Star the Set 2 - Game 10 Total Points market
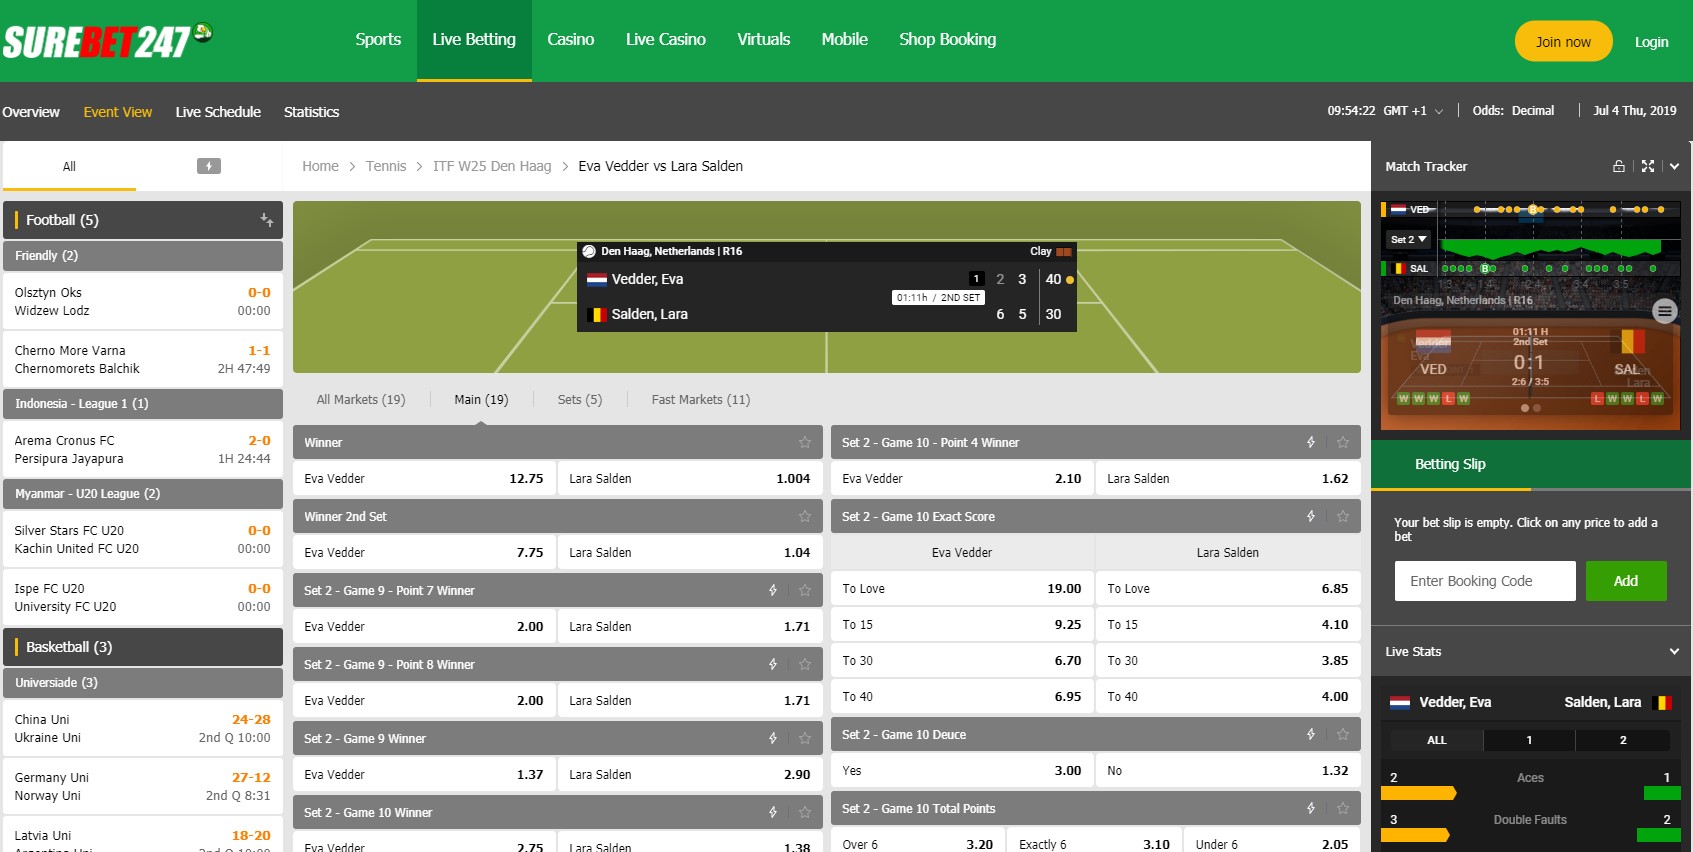Screen dimensions: 1693x852 tap(1343, 808)
